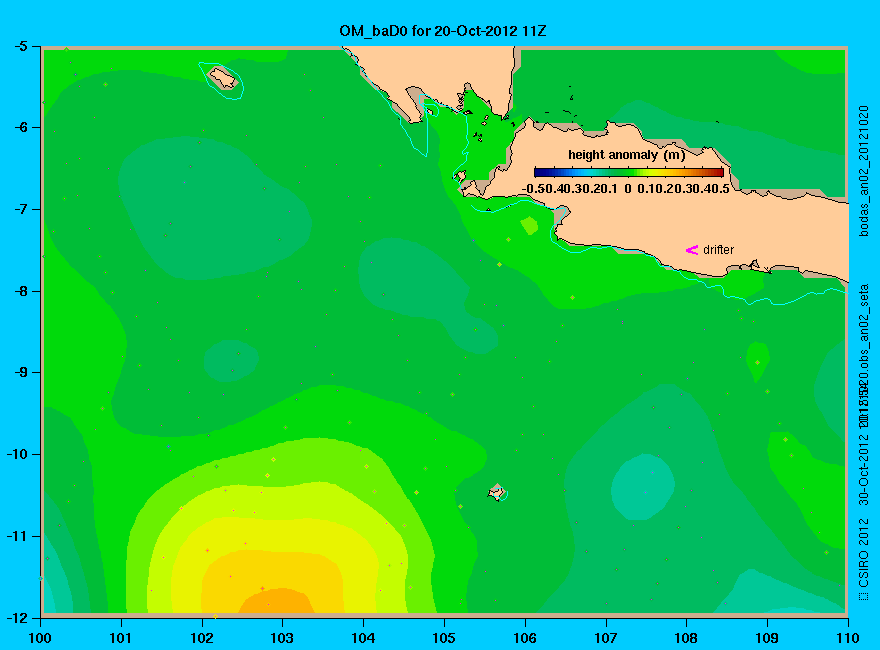Click the x-axis label 105

tap(444, 638)
